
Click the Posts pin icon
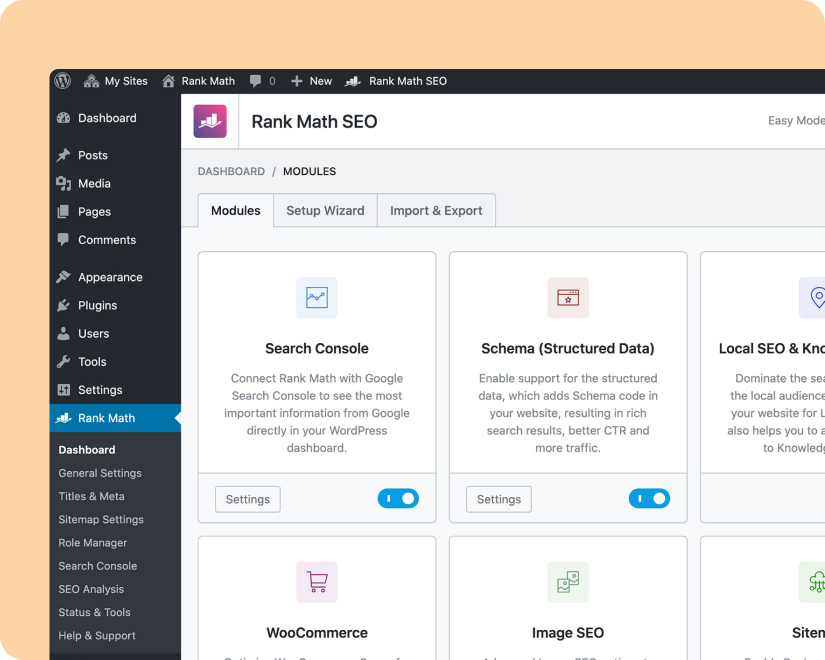(x=64, y=155)
